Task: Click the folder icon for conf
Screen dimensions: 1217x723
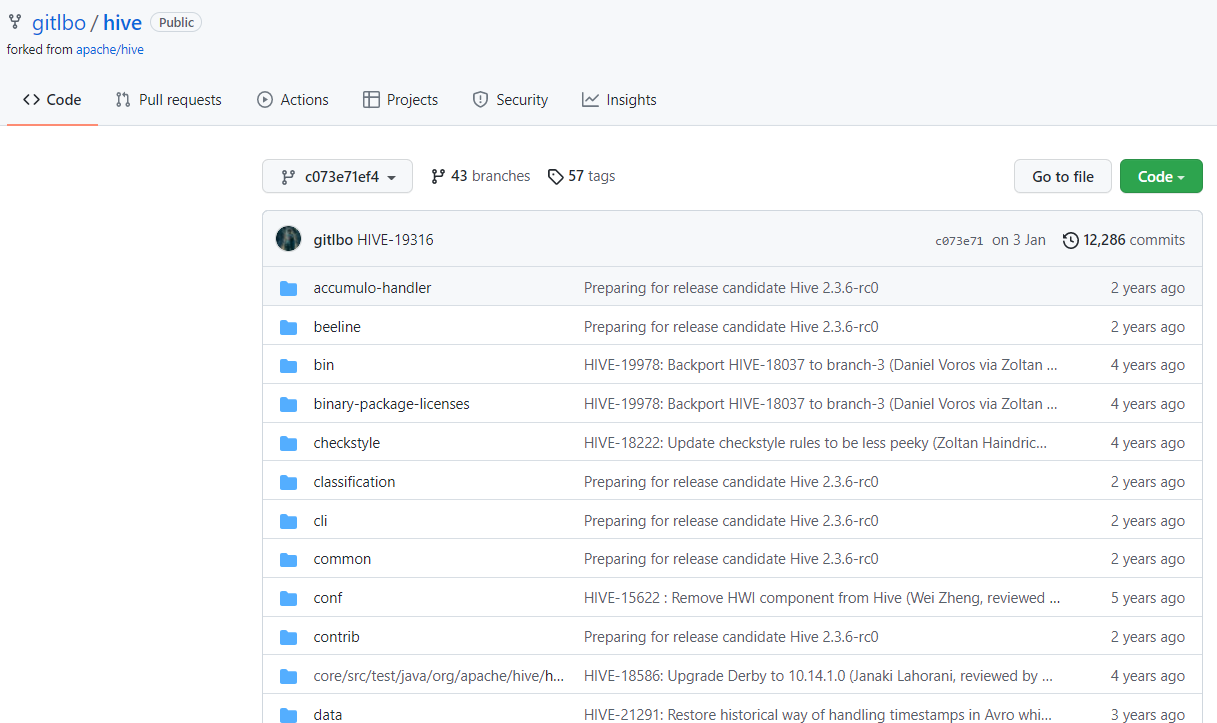Action: coord(289,600)
